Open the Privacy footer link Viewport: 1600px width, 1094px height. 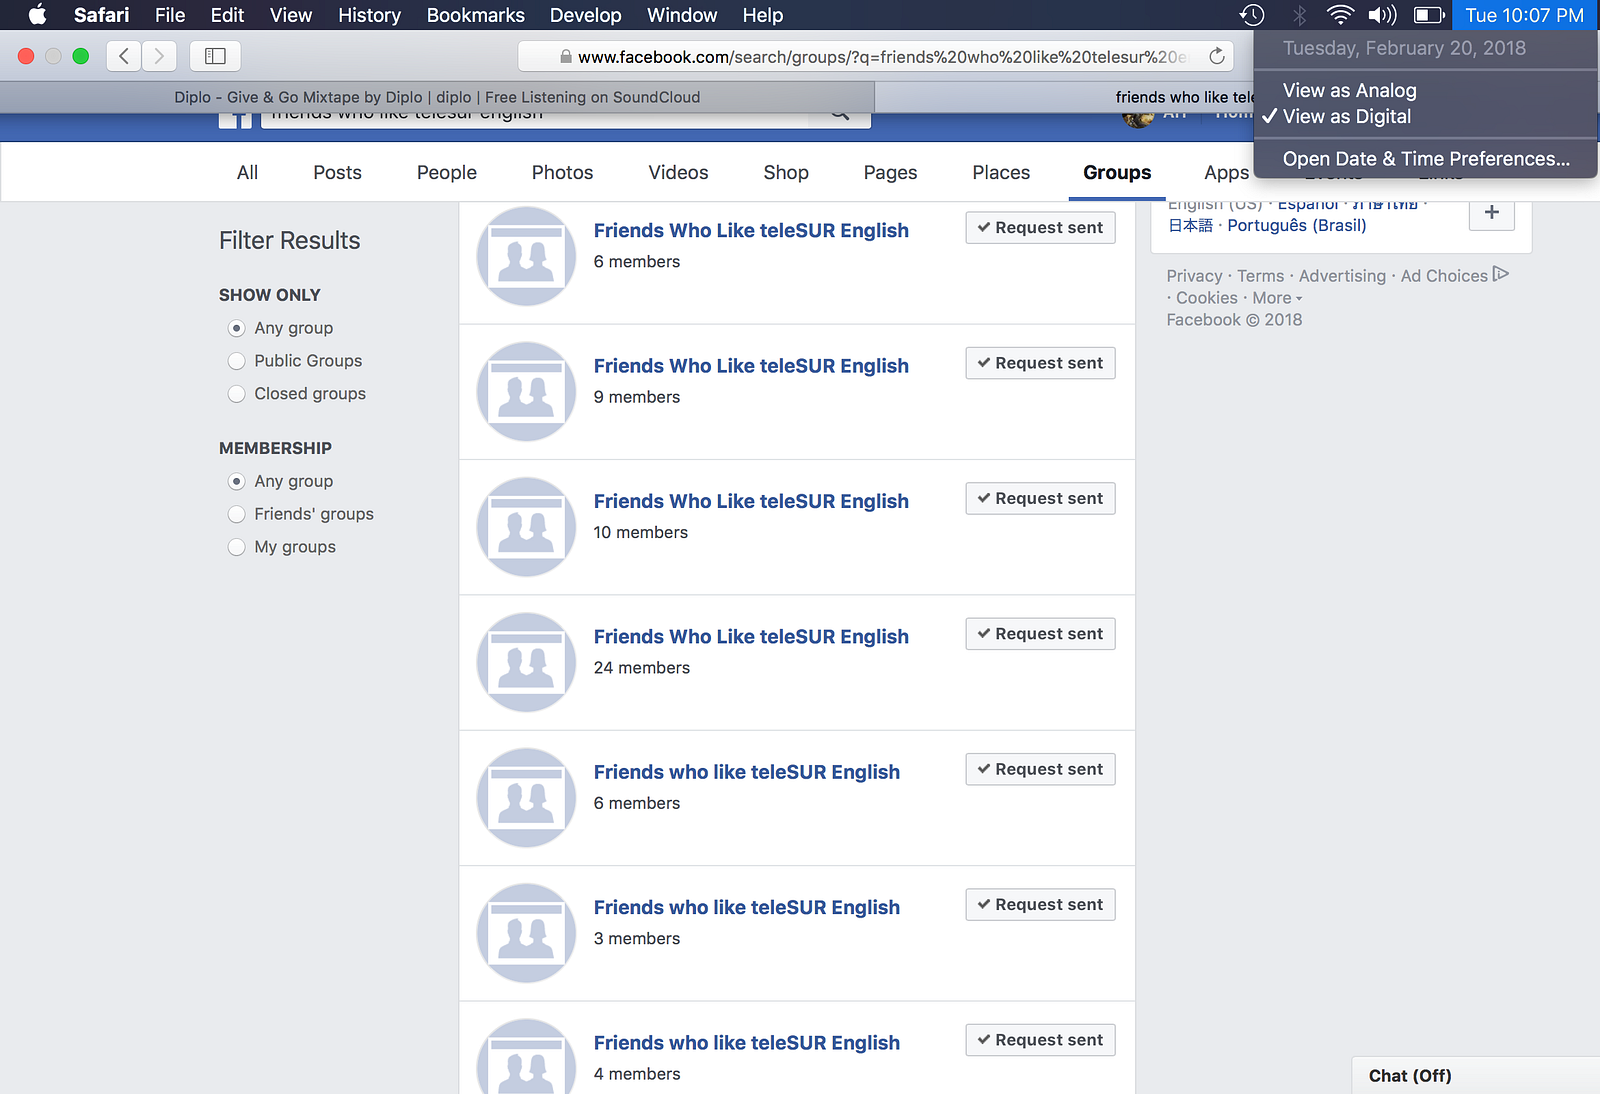pyautogui.click(x=1194, y=276)
